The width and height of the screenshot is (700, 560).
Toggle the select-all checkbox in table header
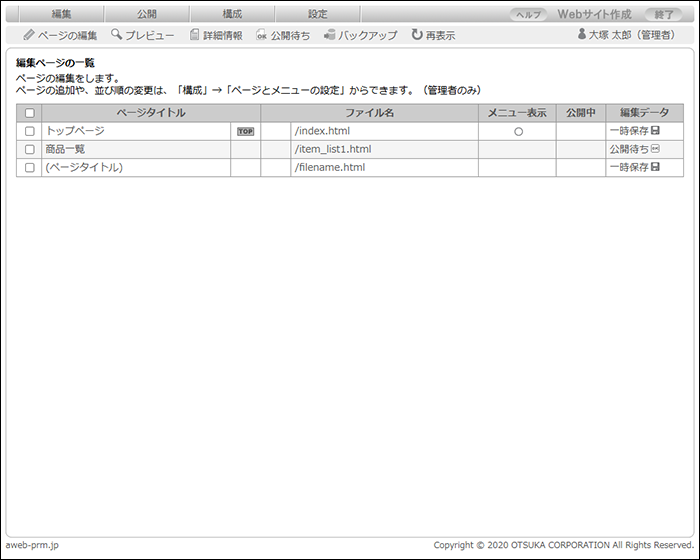[x=29, y=114]
